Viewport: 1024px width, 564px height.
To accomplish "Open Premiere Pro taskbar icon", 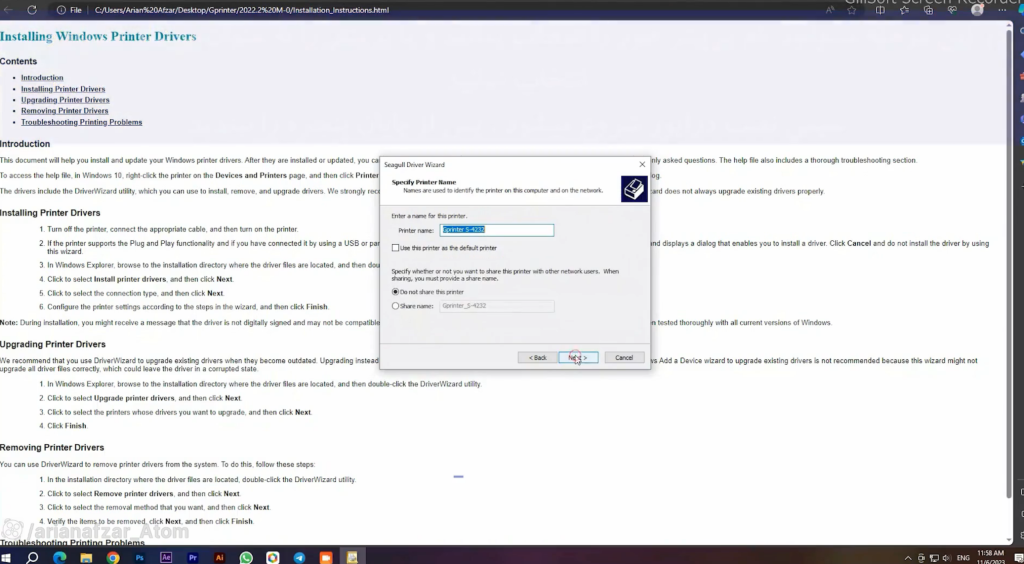I will pyautogui.click(x=193, y=557).
